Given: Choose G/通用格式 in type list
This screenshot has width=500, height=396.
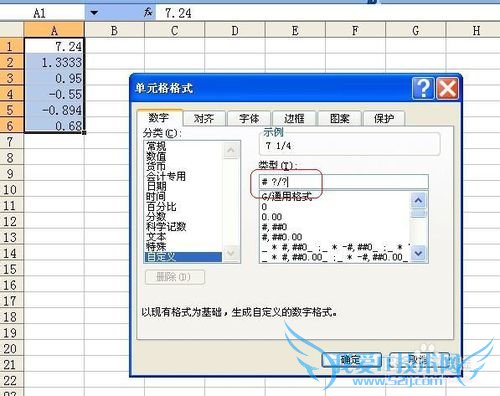Looking at the screenshot, I should tap(335, 197).
